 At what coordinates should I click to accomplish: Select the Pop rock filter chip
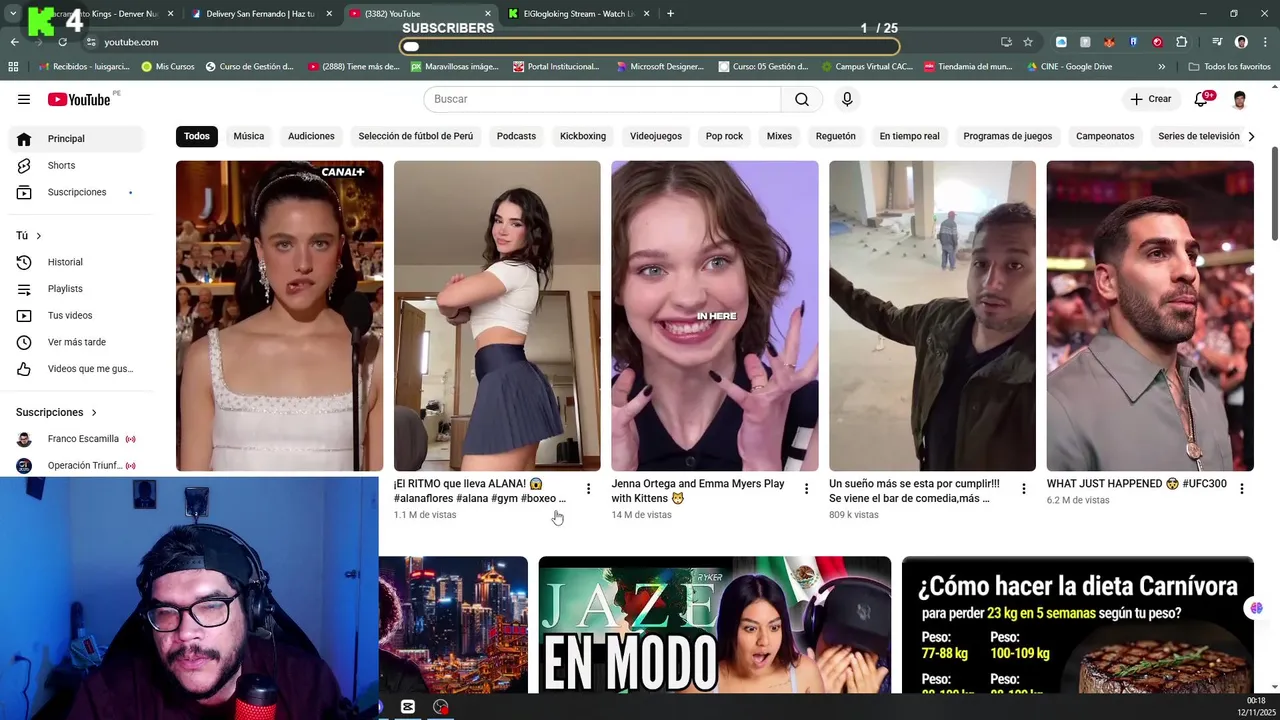tap(724, 136)
